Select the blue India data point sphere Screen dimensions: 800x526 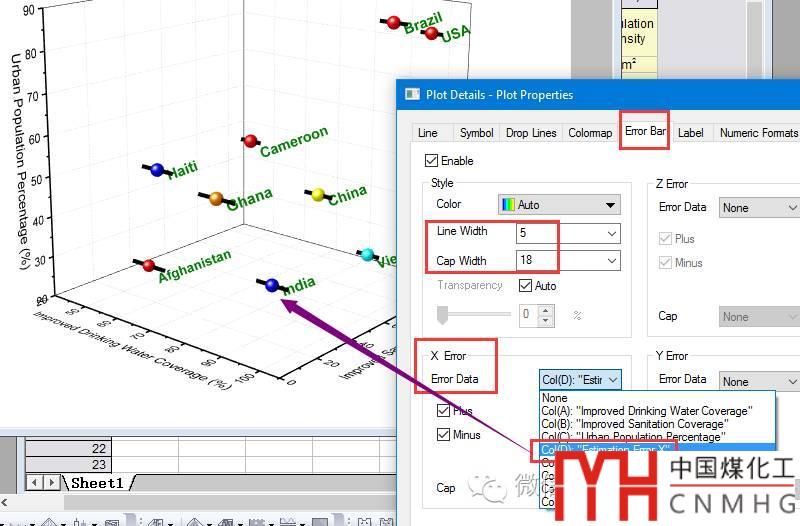click(x=272, y=286)
